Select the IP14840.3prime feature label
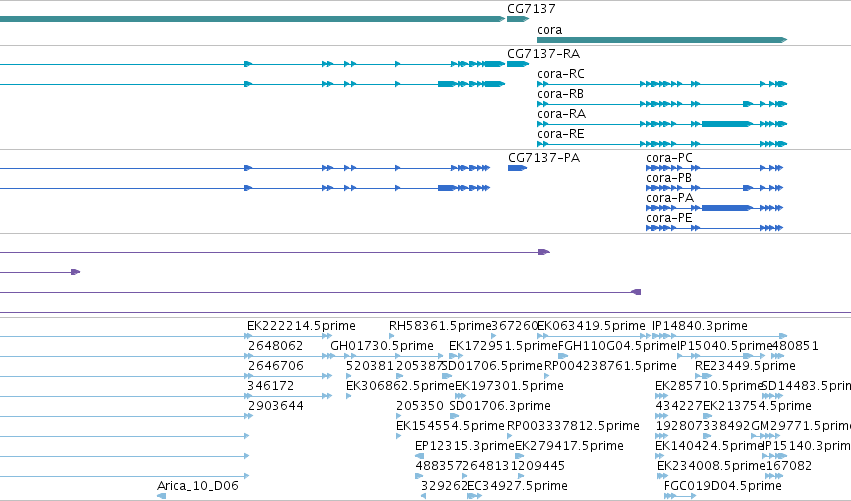The width and height of the screenshot is (851, 501). click(x=700, y=326)
